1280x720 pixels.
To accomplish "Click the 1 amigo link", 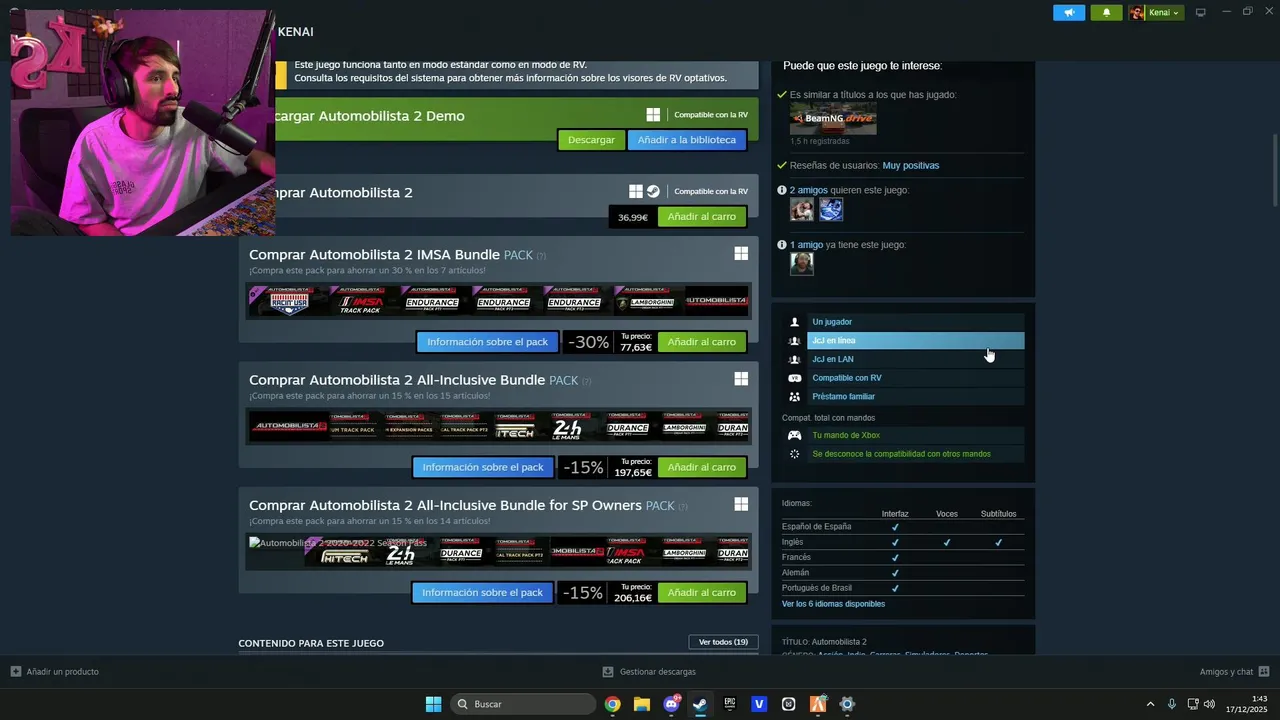I will coord(806,245).
